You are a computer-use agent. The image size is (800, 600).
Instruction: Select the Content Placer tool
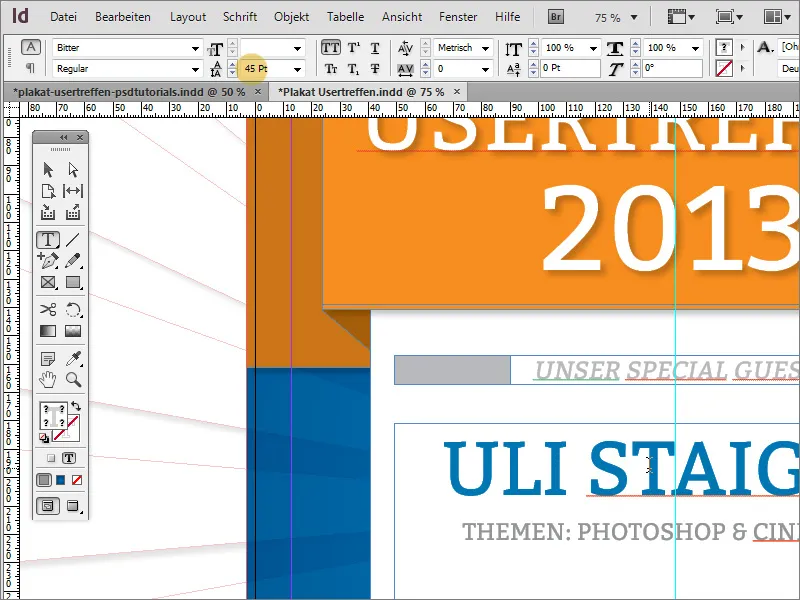point(73,212)
